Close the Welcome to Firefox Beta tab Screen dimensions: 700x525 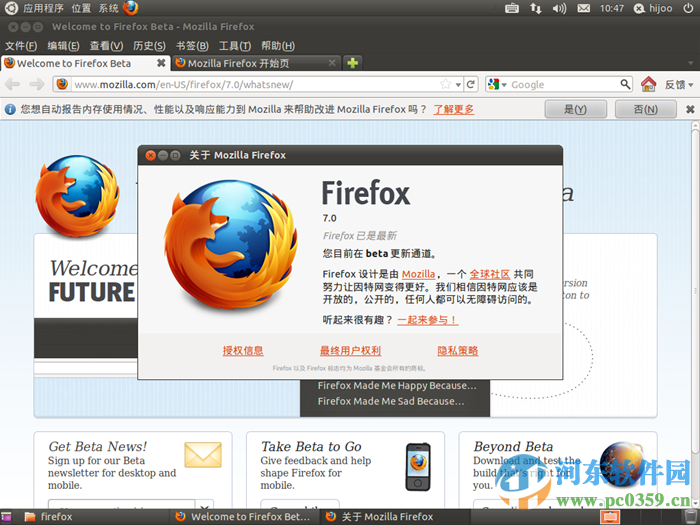(161, 63)
